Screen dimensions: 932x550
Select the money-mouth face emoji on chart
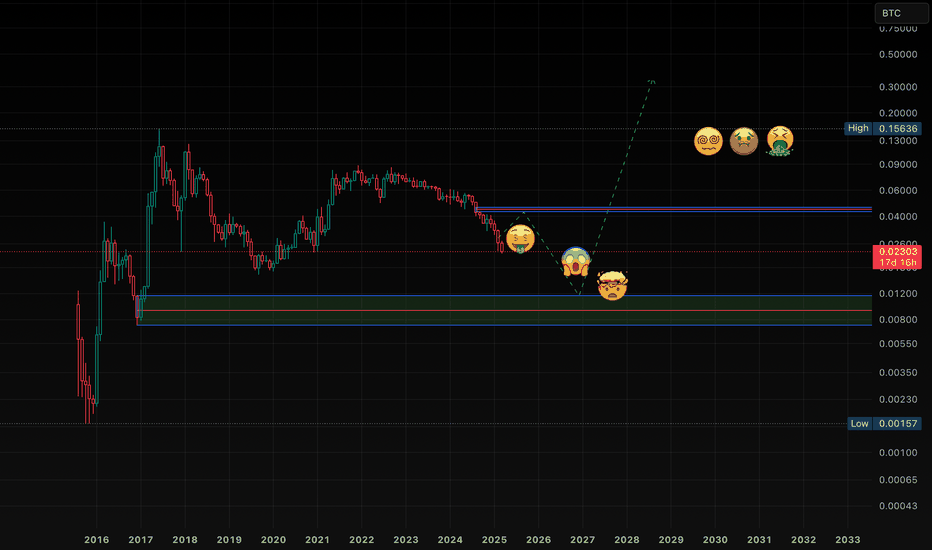pyautogui.click(x=520, y=239)
